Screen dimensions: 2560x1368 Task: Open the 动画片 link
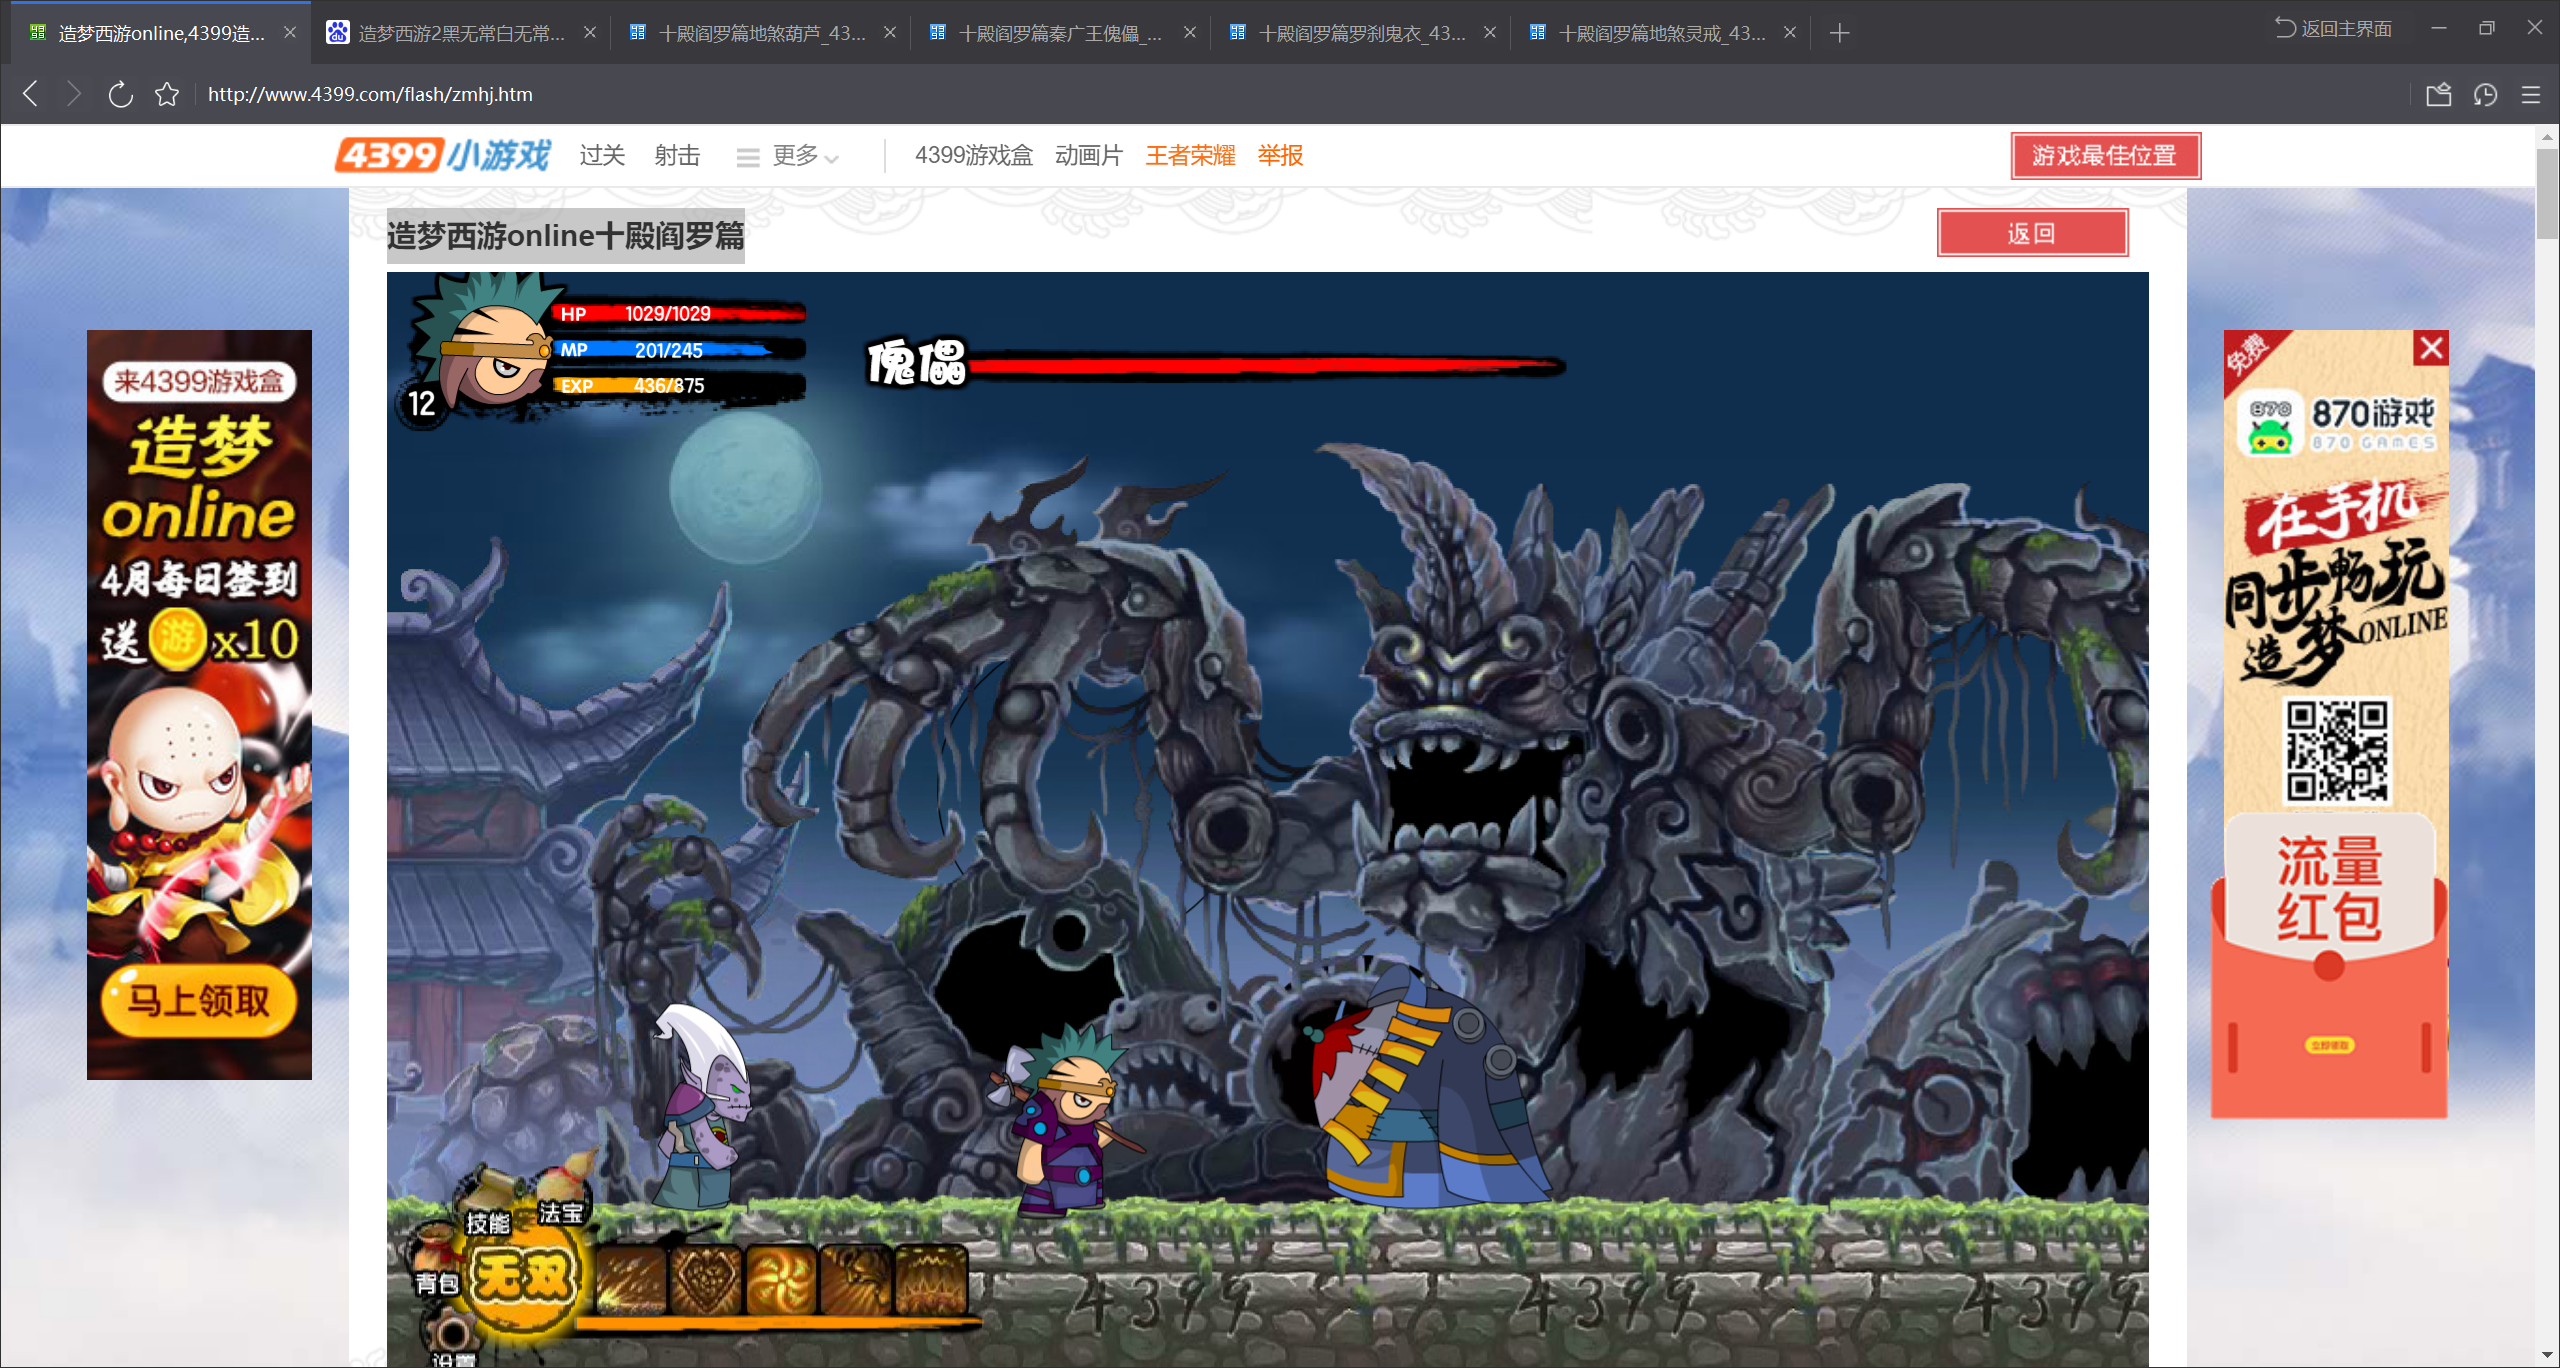[x=1089, y=155]
